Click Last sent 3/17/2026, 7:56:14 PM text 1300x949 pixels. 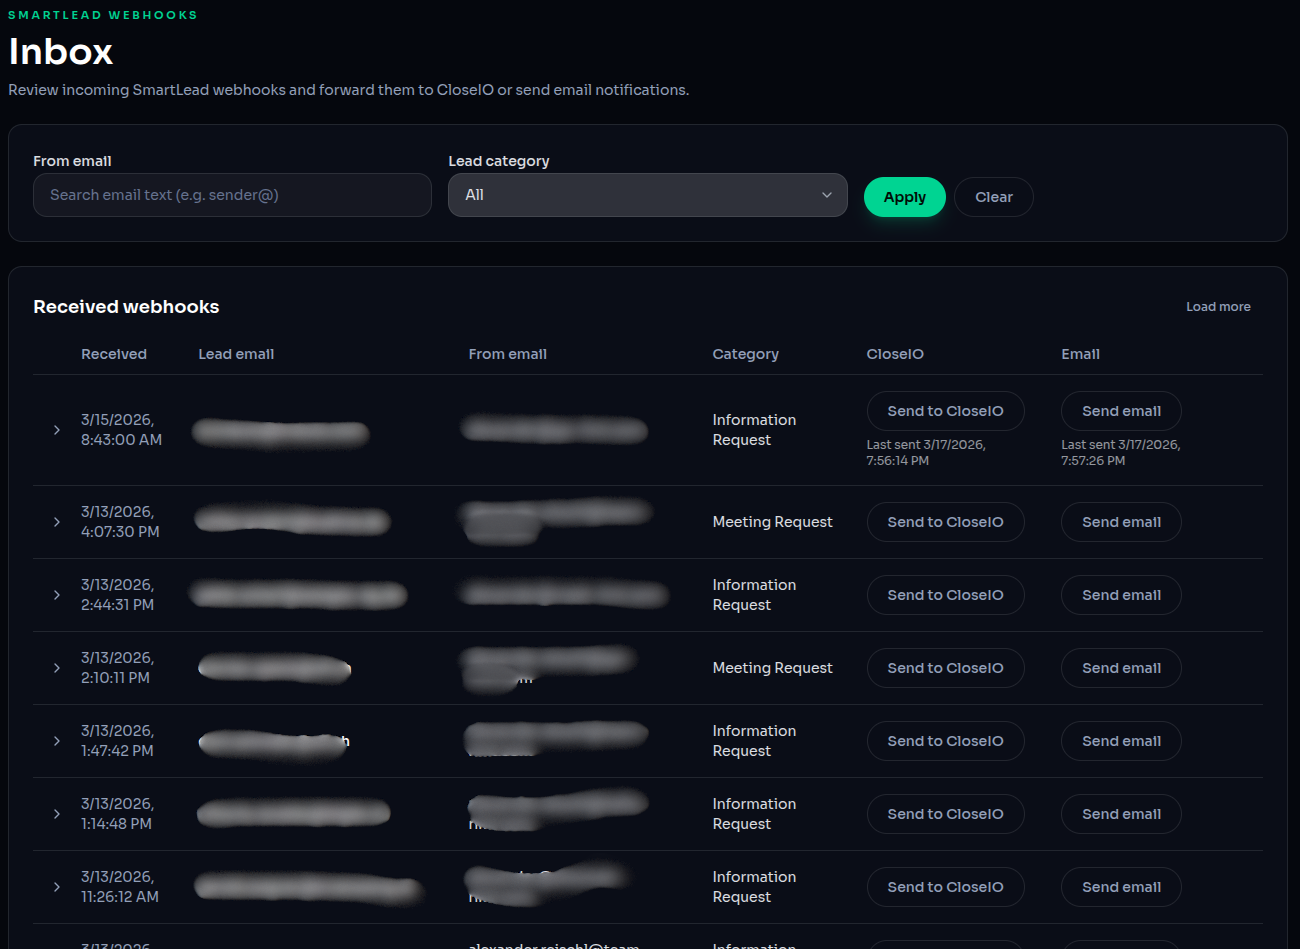click(926, 453)
